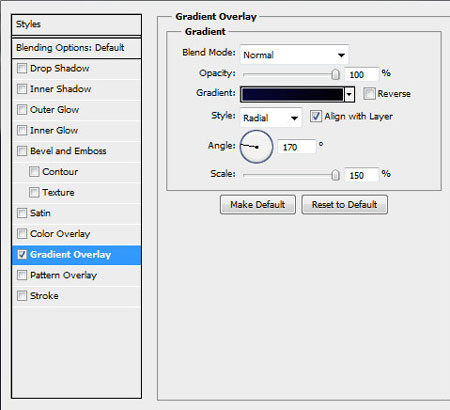Select the Pattern Overlay label row
This screenshot has height=410, width=450.
tap(63, 275)
